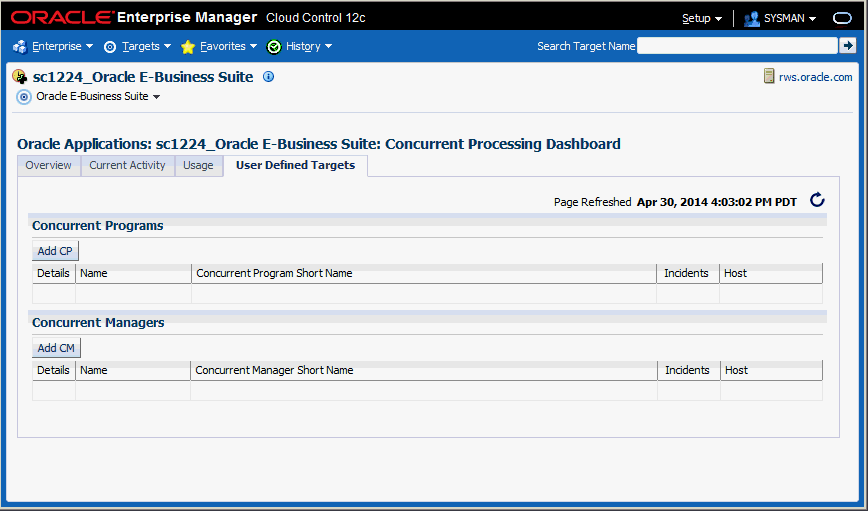The width and height of the screenshot is (868, 511).
Task: Click Concurrent Program Short Name column header
Action: click(x=423, y=273)
